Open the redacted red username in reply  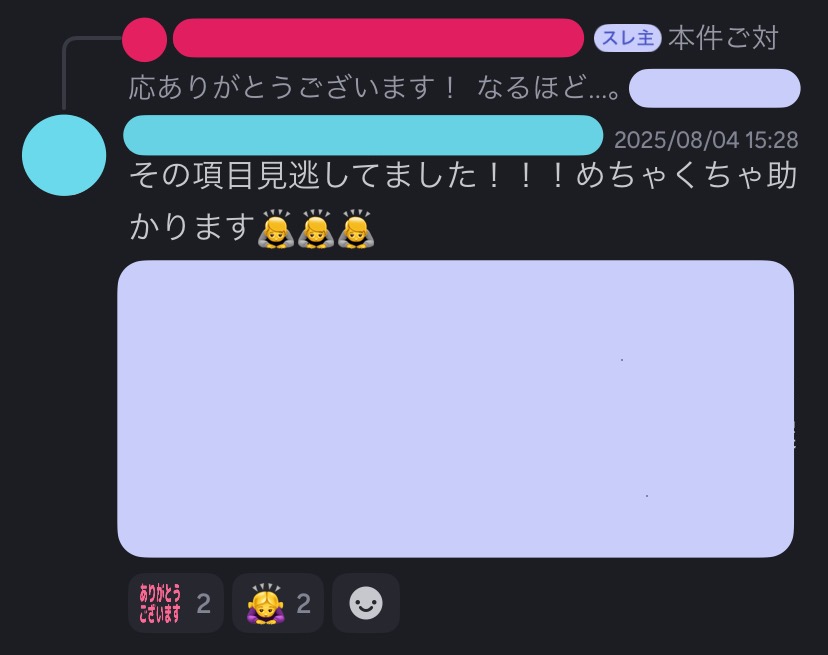point(378,38)
